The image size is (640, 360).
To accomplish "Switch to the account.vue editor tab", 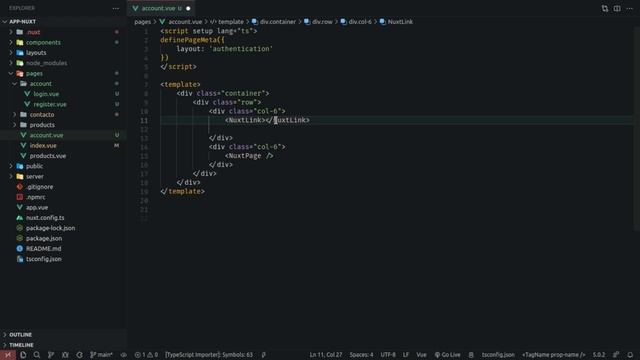I will coord(161,8).
